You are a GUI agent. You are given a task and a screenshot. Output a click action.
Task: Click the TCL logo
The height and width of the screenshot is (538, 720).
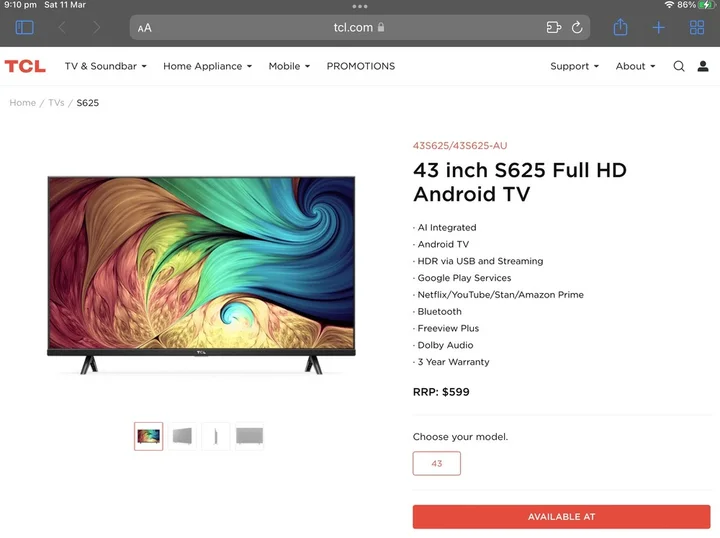25,66
